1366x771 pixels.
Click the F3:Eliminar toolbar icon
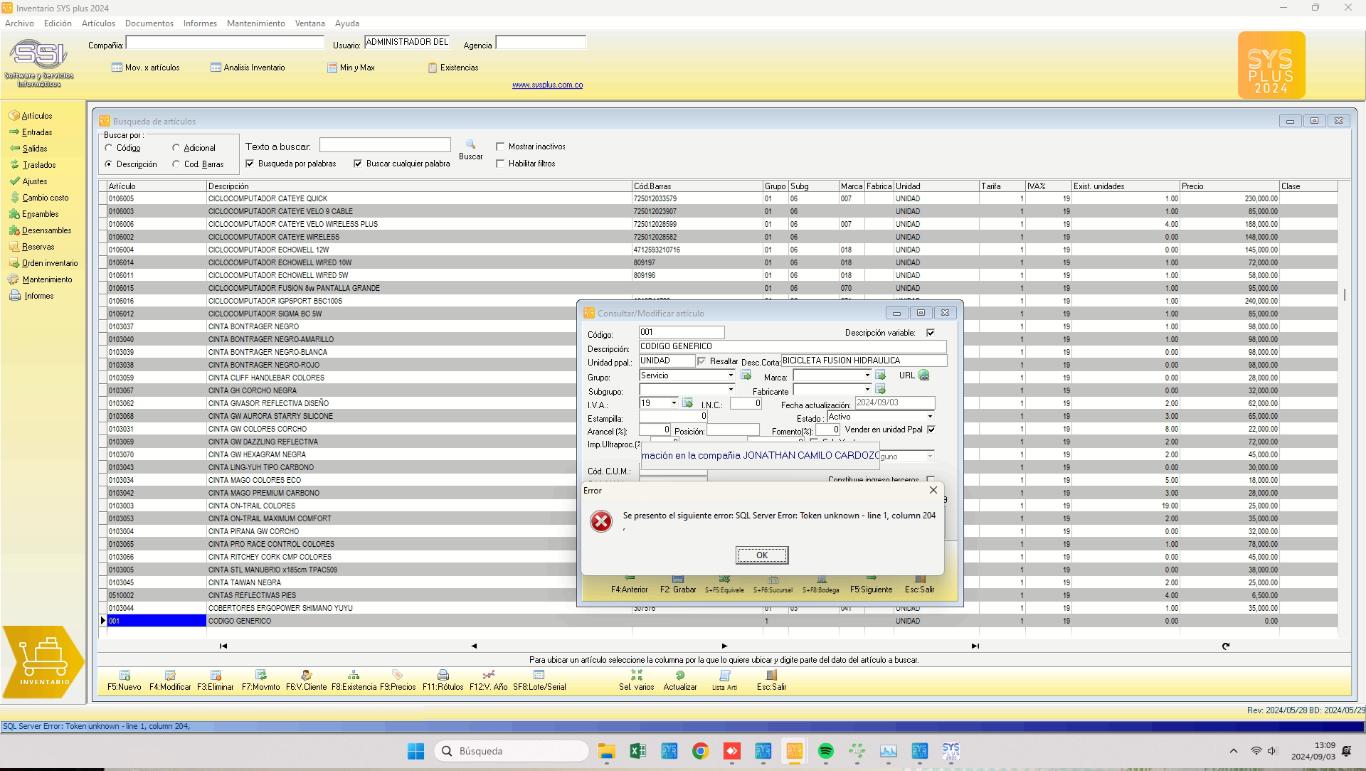pos(215,675)
